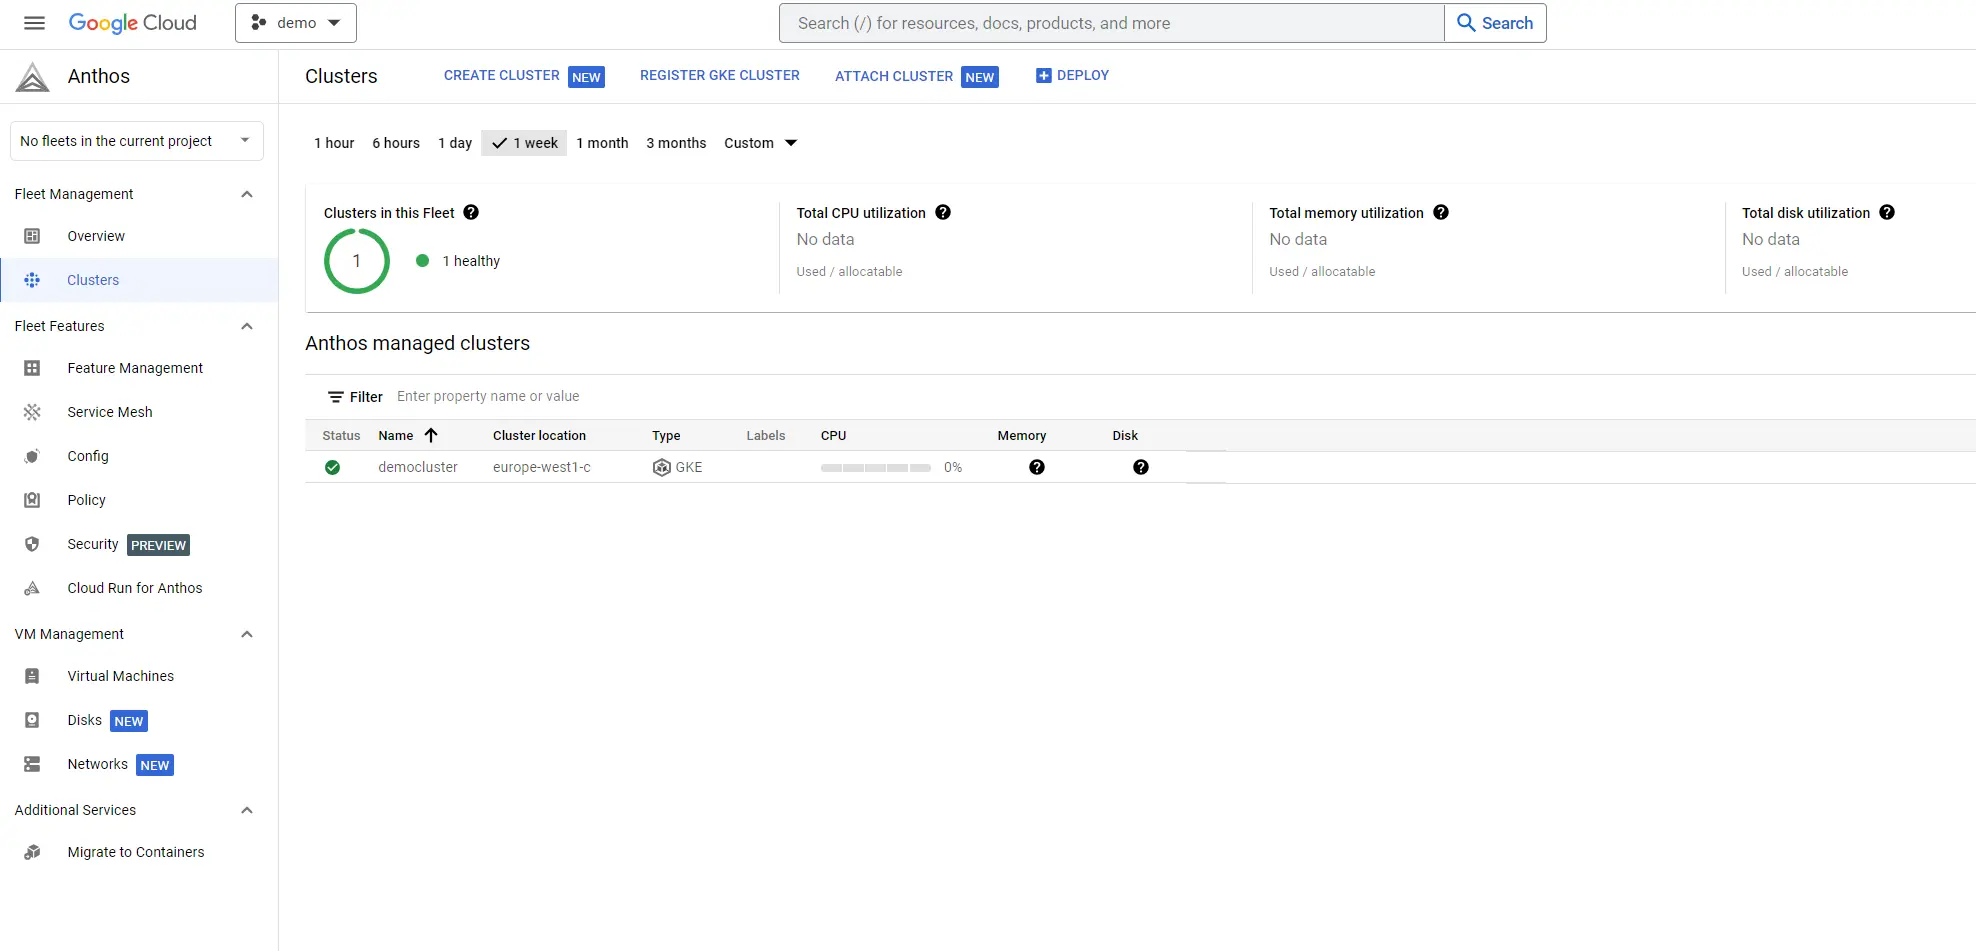
Task: Select the 1 hour time range
Action: pos(334,143)
